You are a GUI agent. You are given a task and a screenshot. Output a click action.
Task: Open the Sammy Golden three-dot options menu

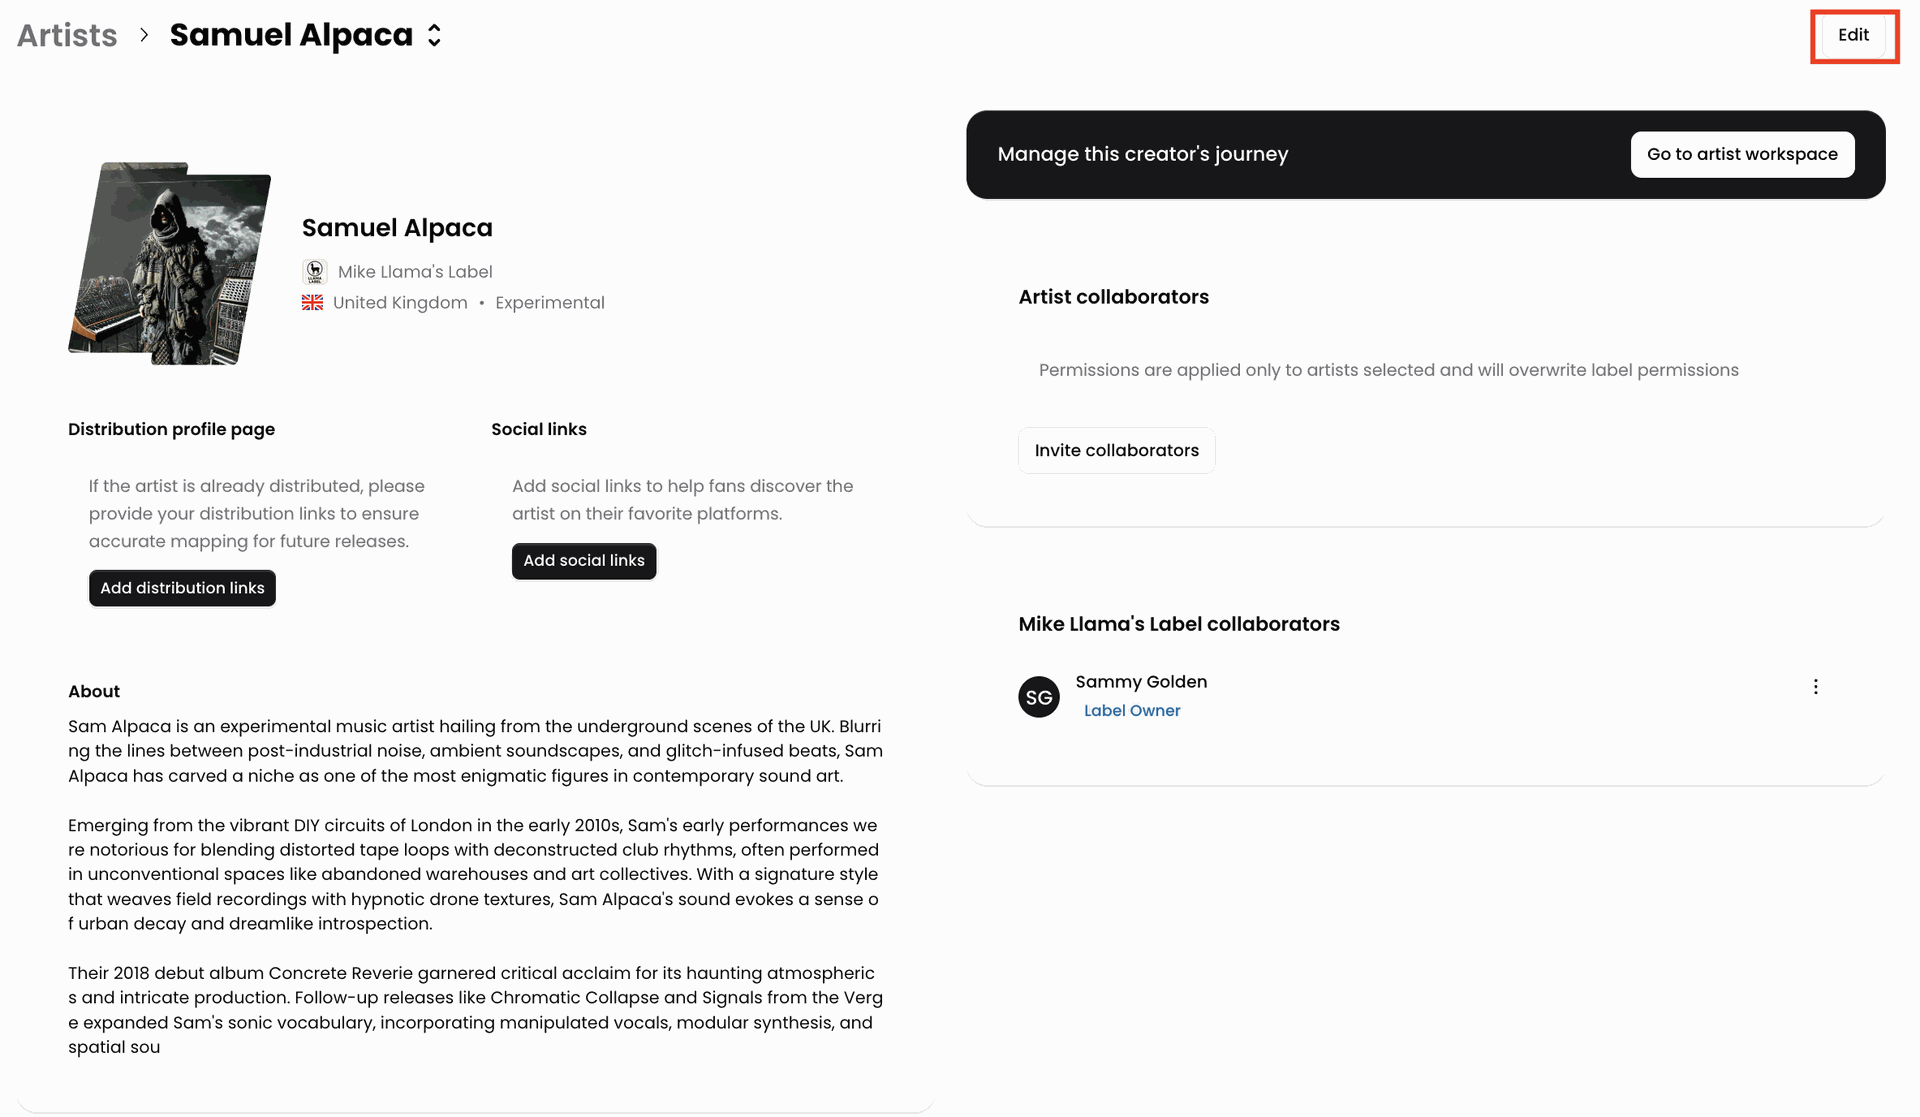(1815, 687)
